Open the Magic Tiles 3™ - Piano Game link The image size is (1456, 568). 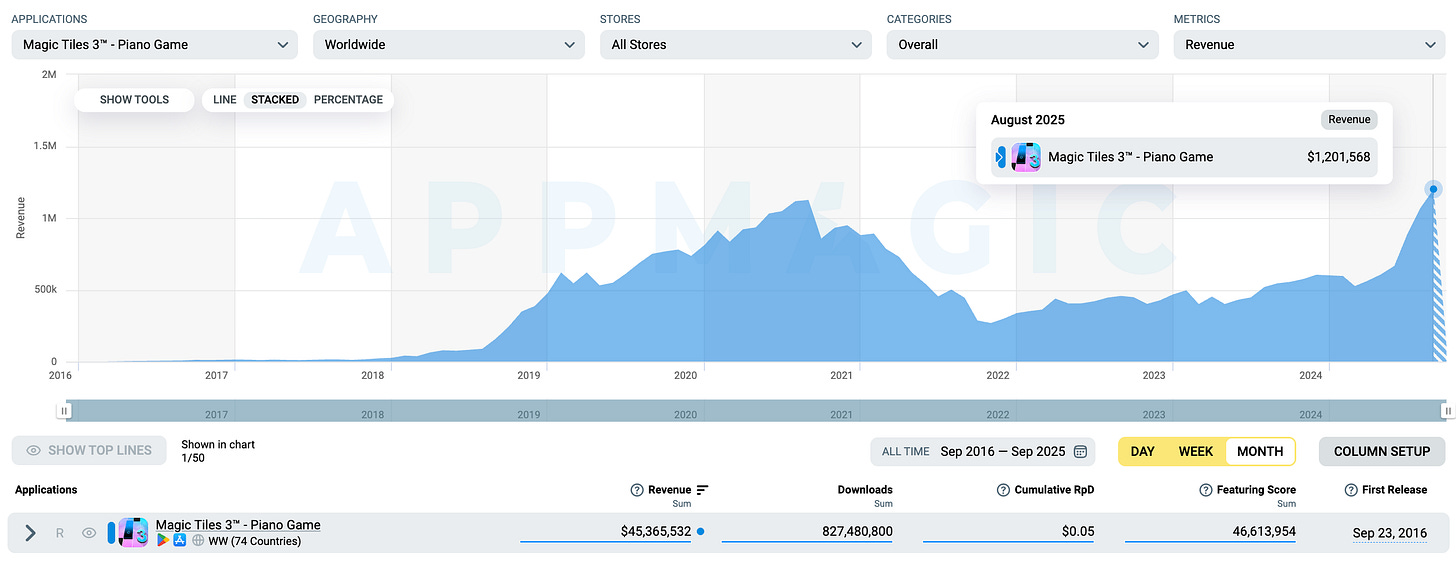click(238, 525)
